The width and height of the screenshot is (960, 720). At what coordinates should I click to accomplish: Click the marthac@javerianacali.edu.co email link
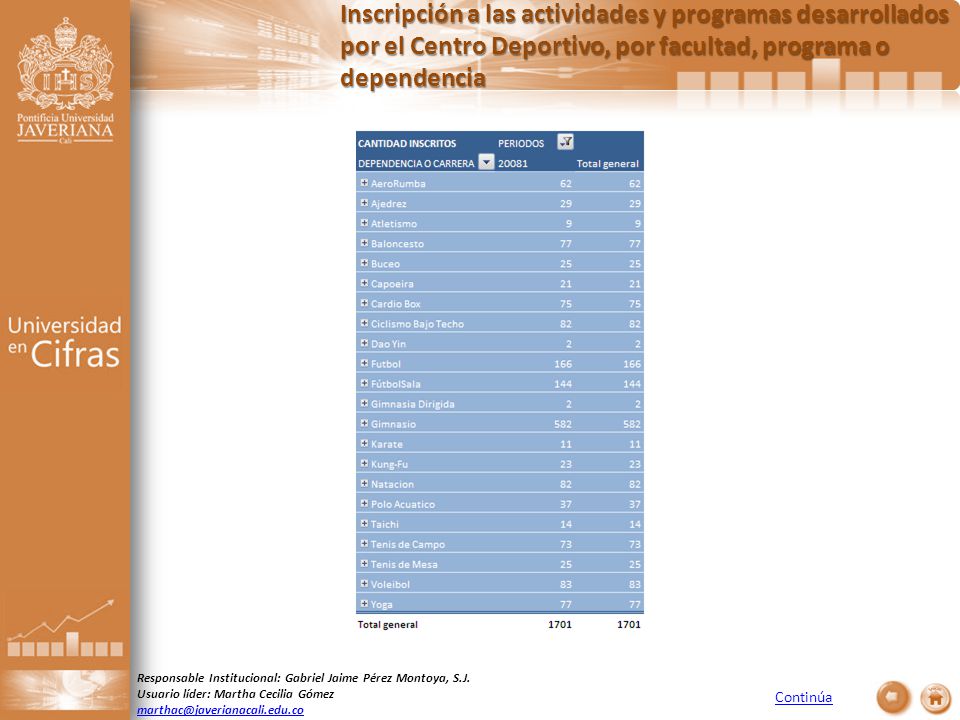point(220,710)
